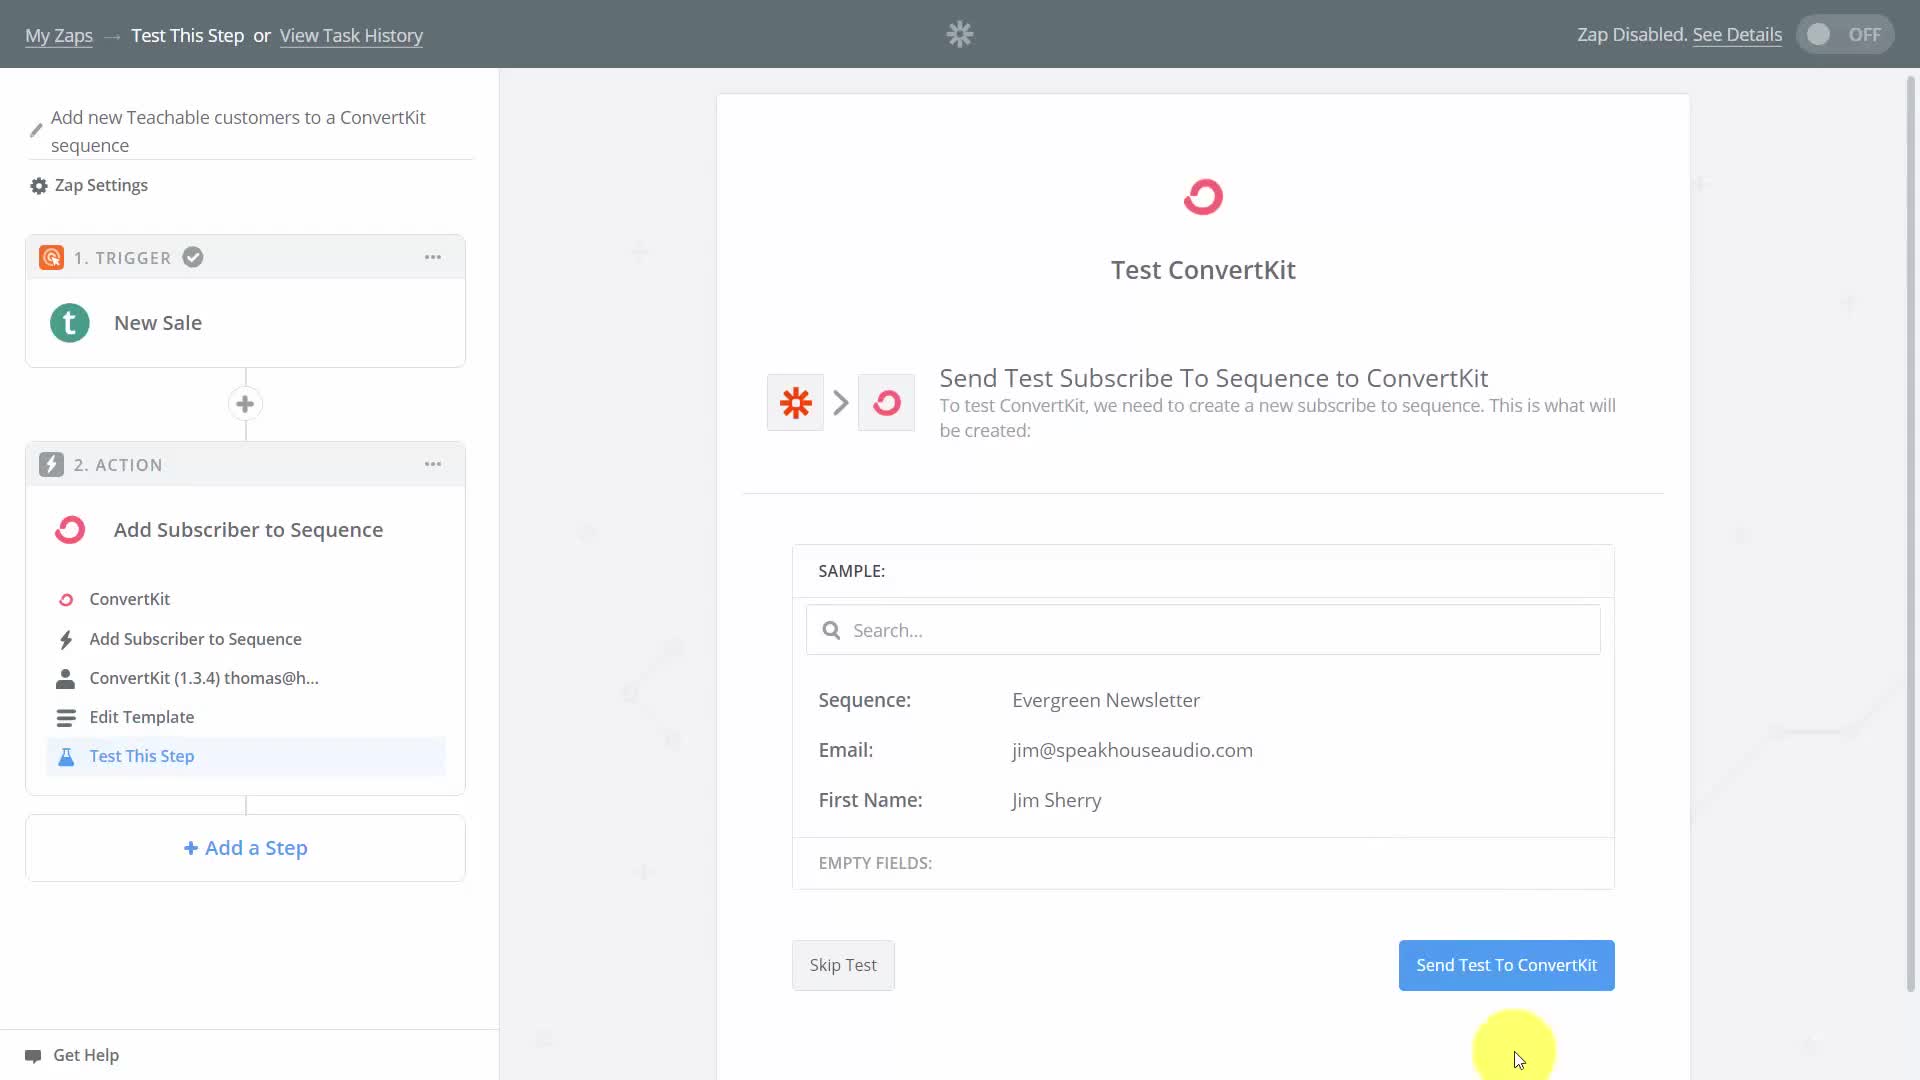Screen dimensions: 1920x1080
Task: Click the Teachable New Sale icon
Action: (x=70, y=323)
